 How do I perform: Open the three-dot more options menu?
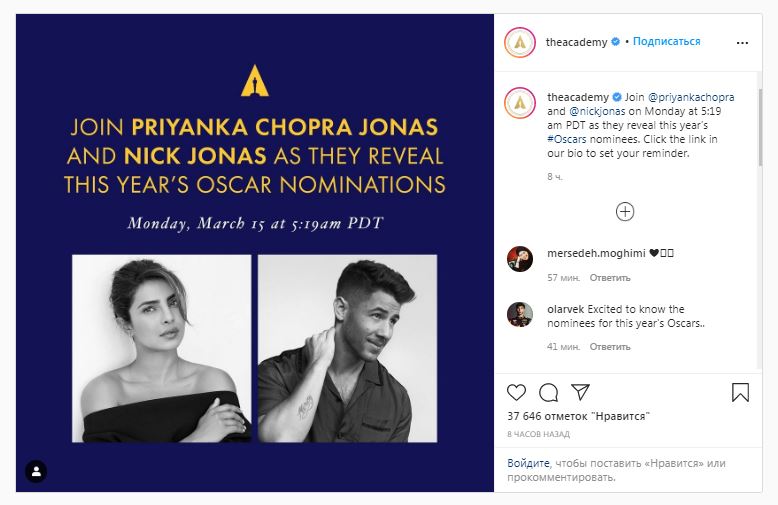point(744,42)
